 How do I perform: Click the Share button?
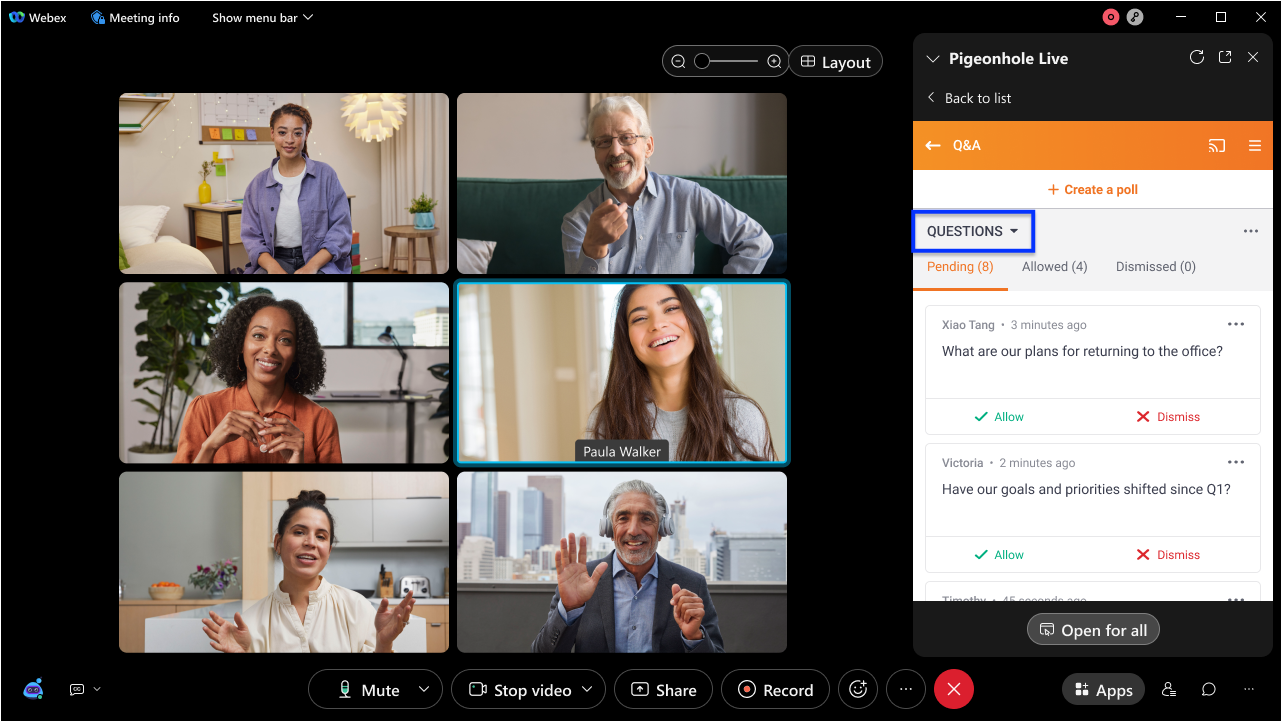(663, 690)
